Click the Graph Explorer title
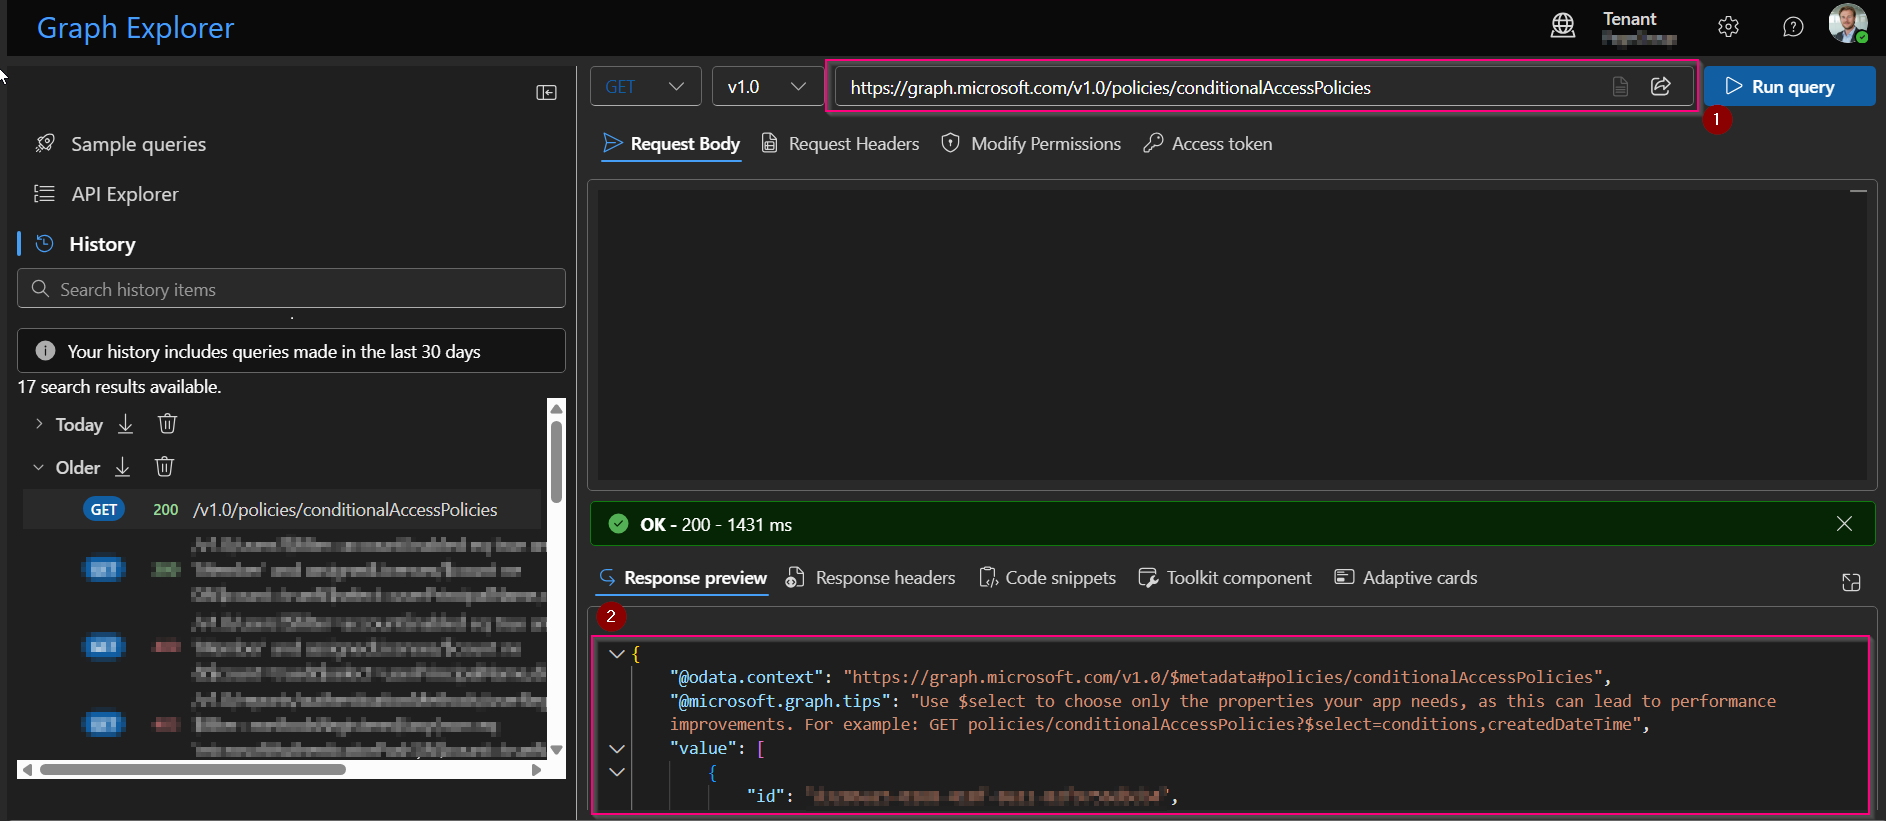The height and width of the screenshot is (821, 1886). 135,28
